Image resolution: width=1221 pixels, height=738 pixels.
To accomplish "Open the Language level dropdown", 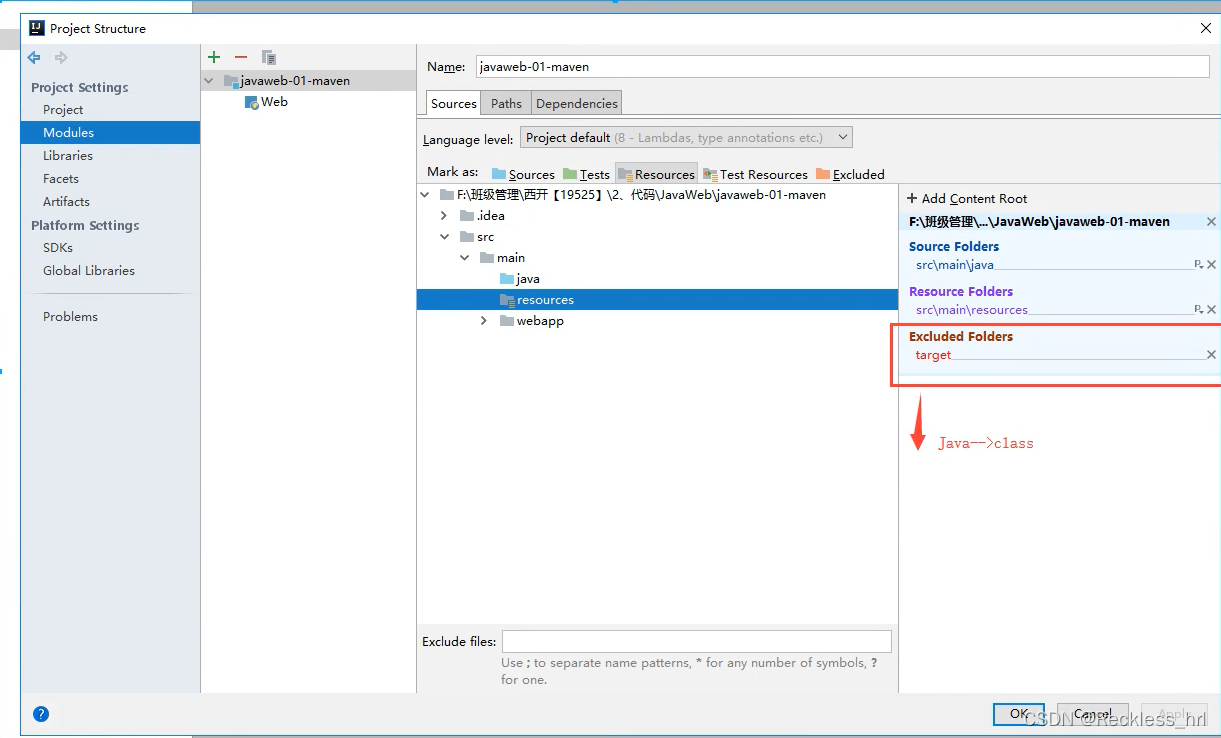I will click(x=686, y=138).
